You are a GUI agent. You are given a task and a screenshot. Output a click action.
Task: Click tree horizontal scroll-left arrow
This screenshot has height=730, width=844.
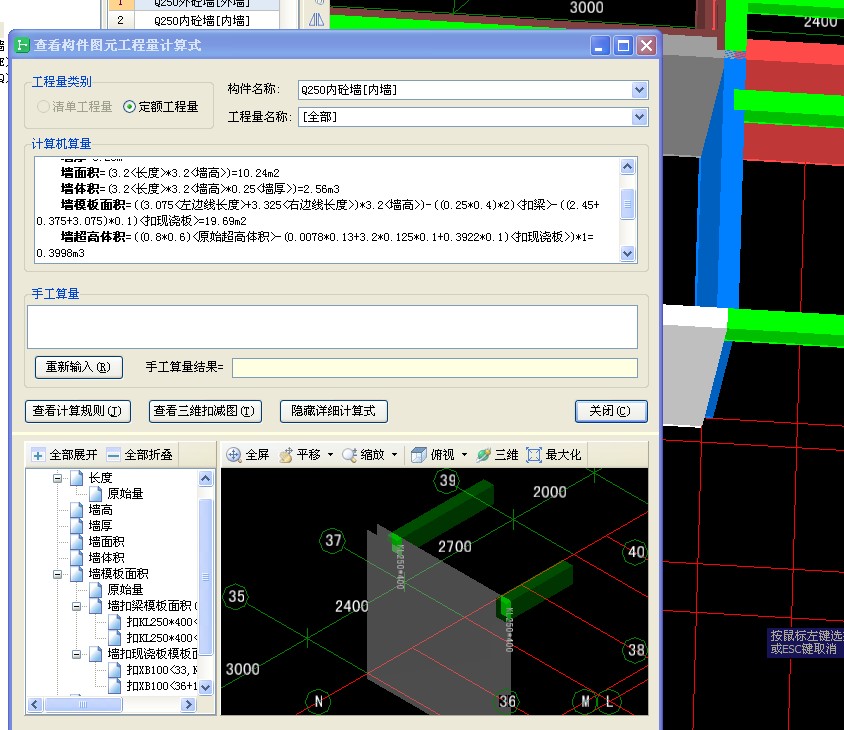point(35,704)
